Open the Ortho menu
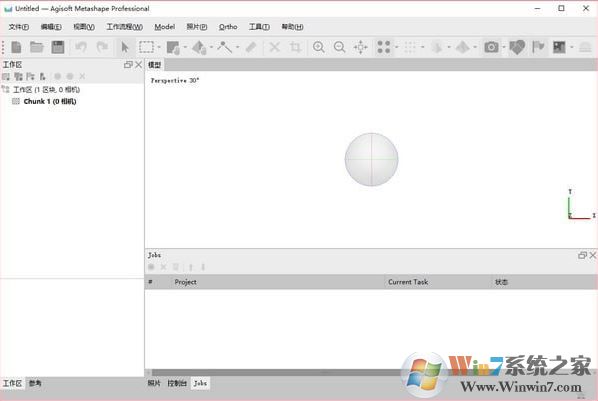598x401 pixels. coord(228,27)
